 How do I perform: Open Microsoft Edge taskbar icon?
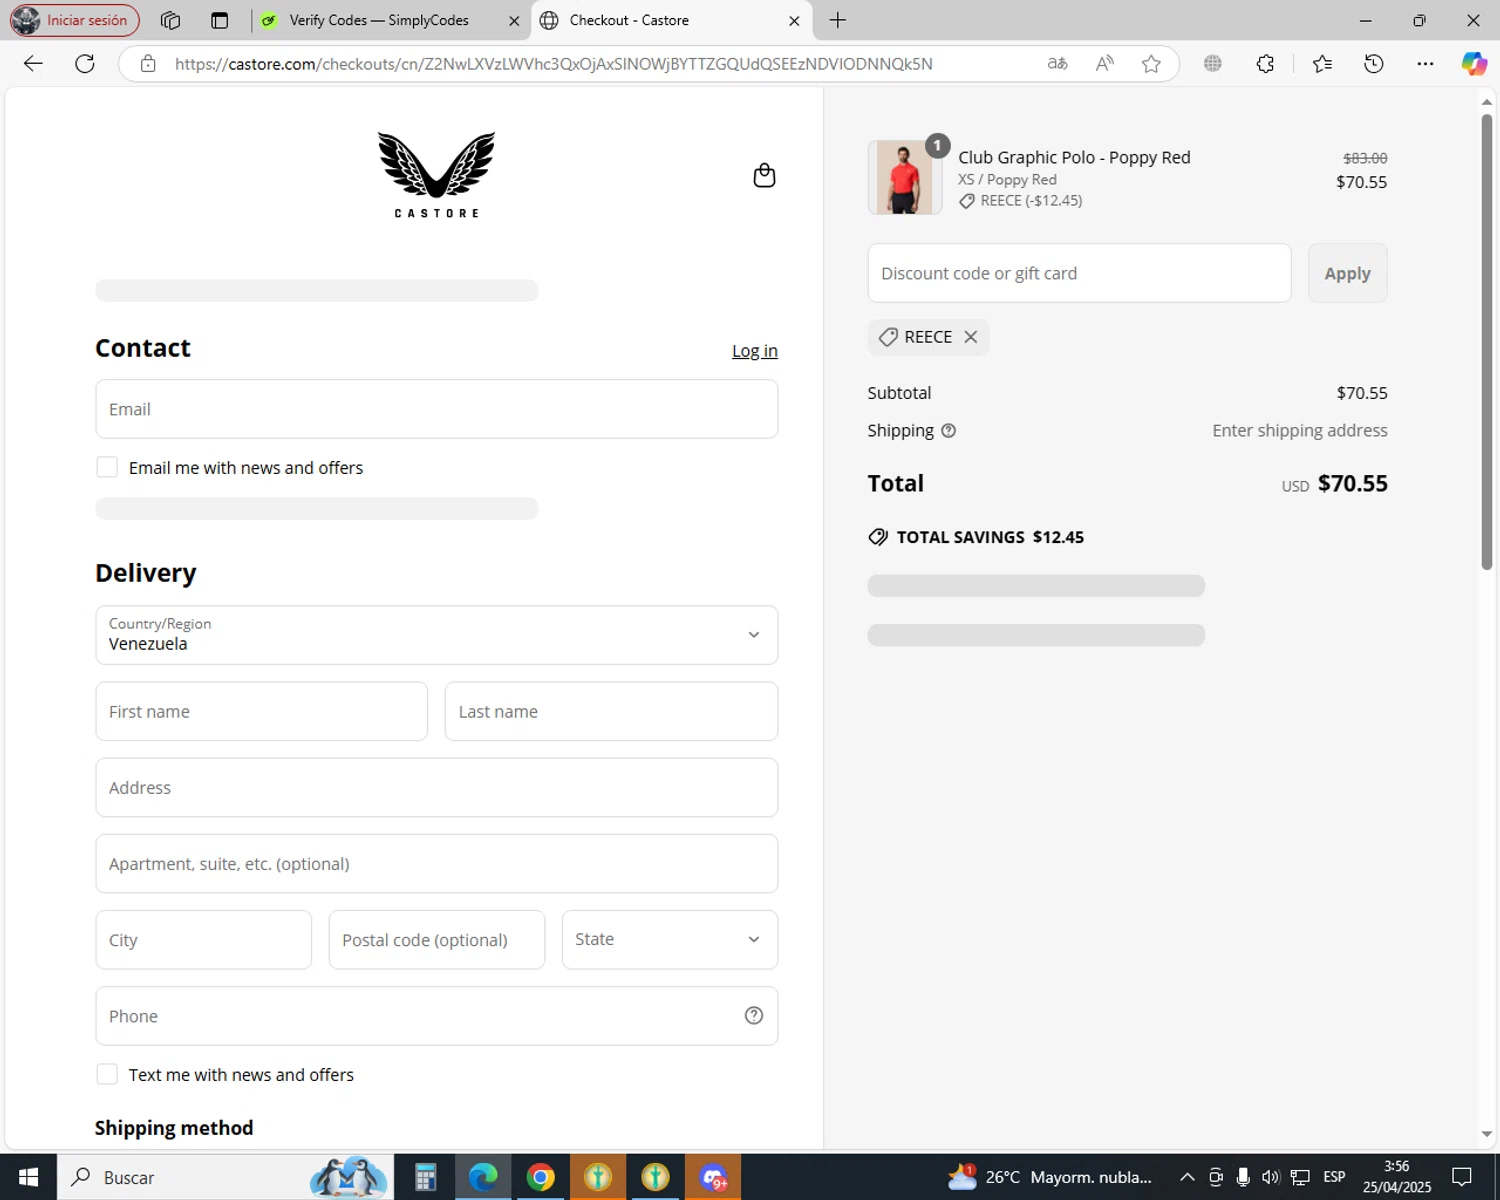point(483,1177)
